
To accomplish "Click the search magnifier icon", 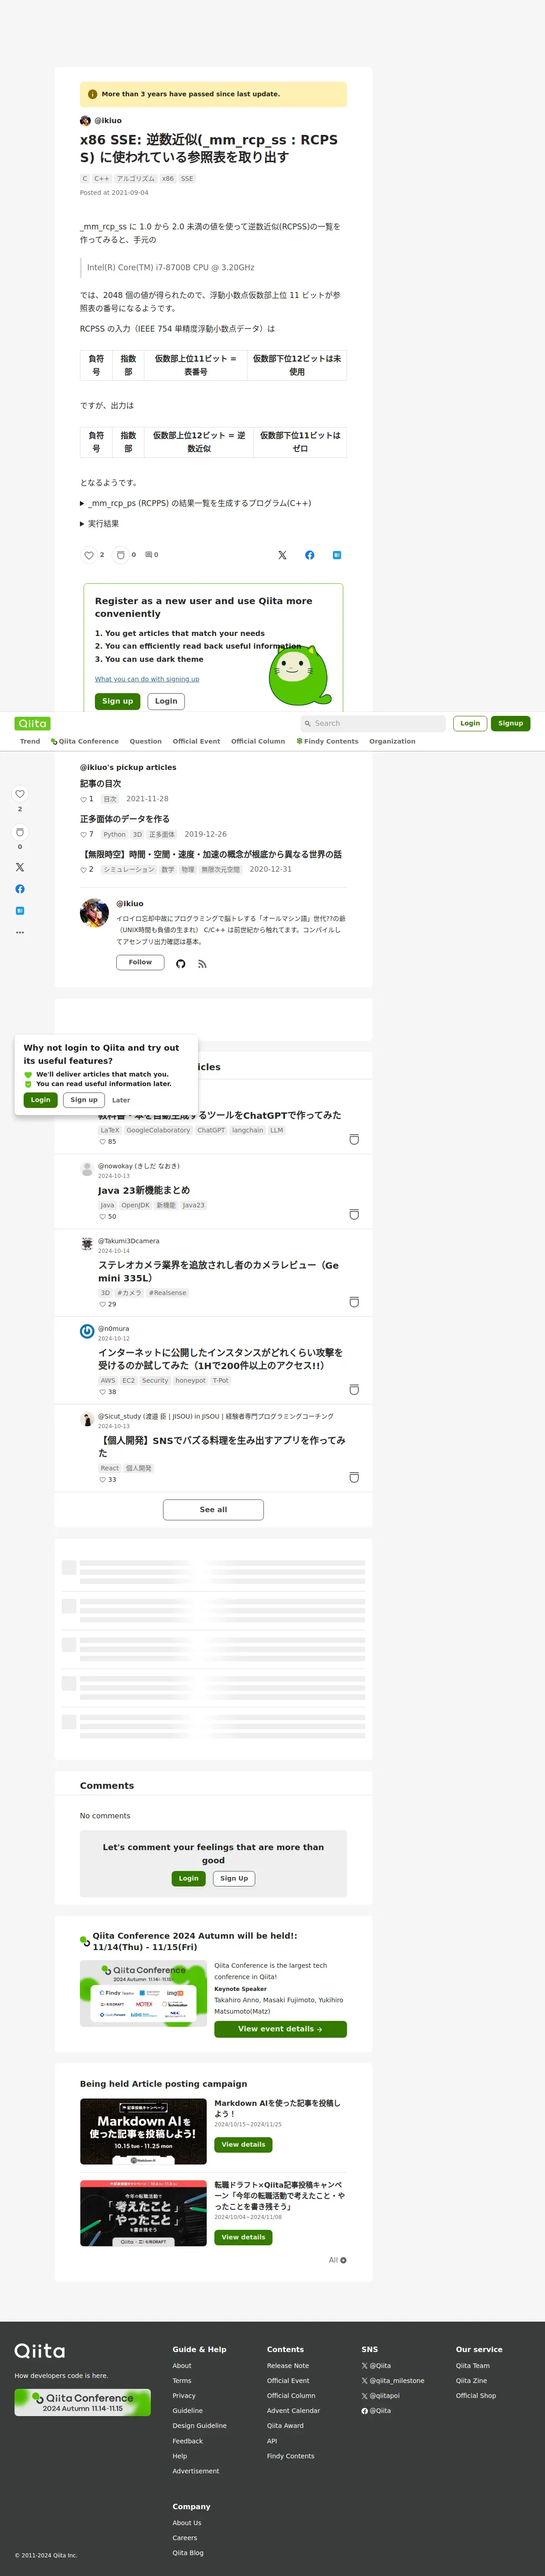I will tap(308, 723).
